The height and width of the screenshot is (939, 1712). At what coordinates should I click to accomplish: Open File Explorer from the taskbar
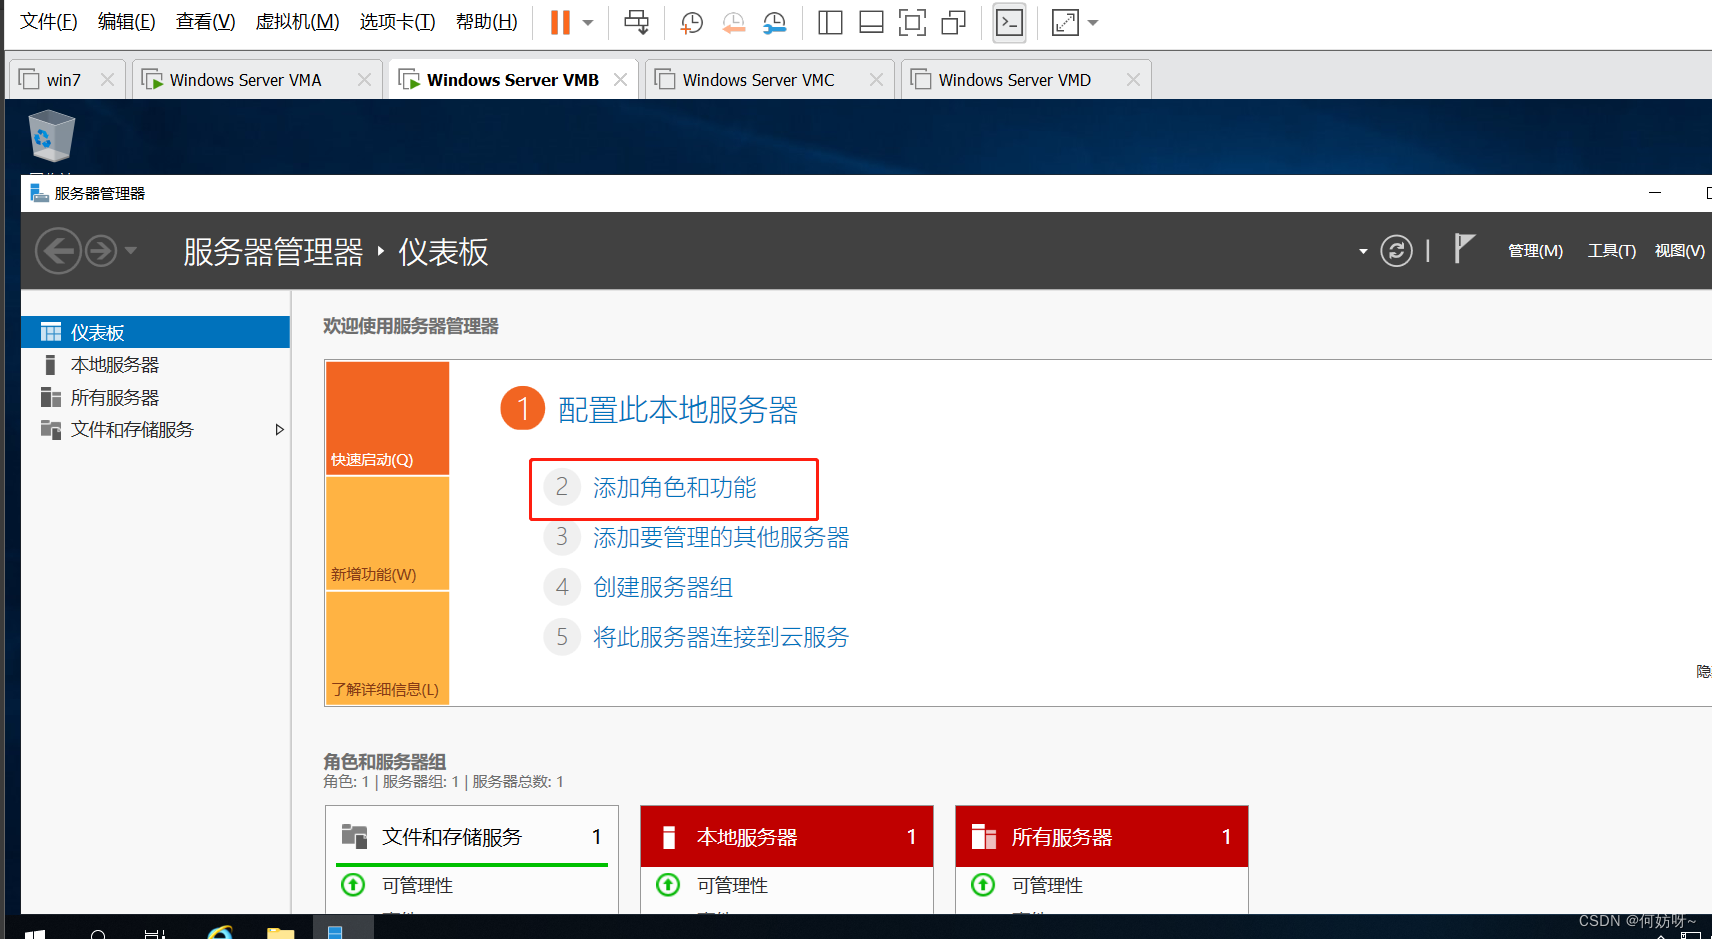[x=281, y=931]
